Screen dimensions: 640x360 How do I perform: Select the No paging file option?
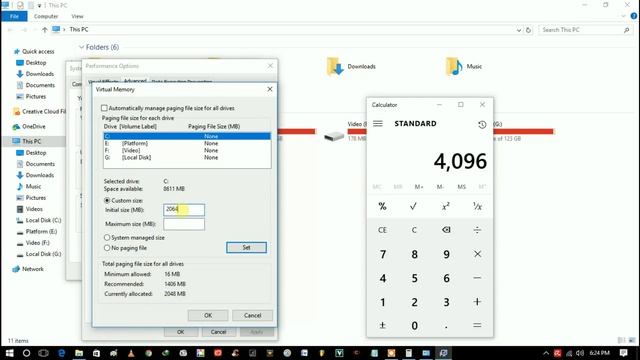[x=107, y=248]
